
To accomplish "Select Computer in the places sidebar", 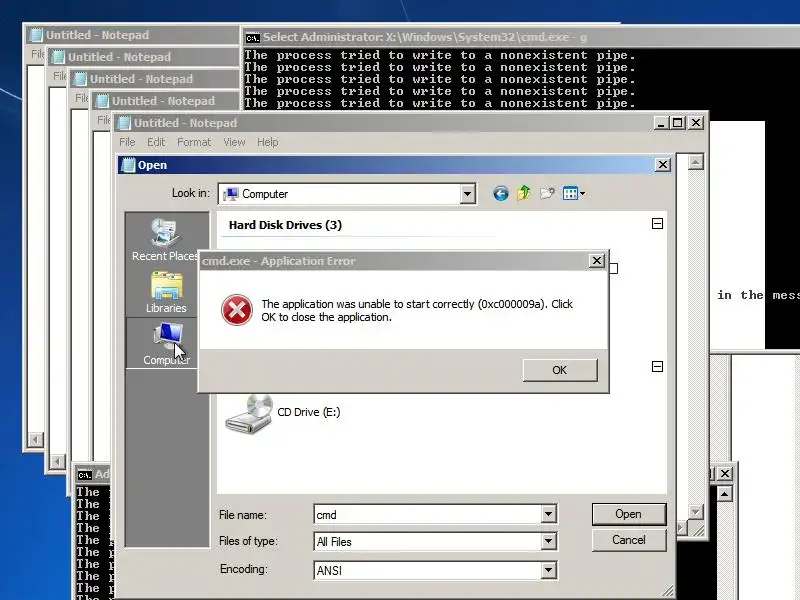I will [167, 343].
